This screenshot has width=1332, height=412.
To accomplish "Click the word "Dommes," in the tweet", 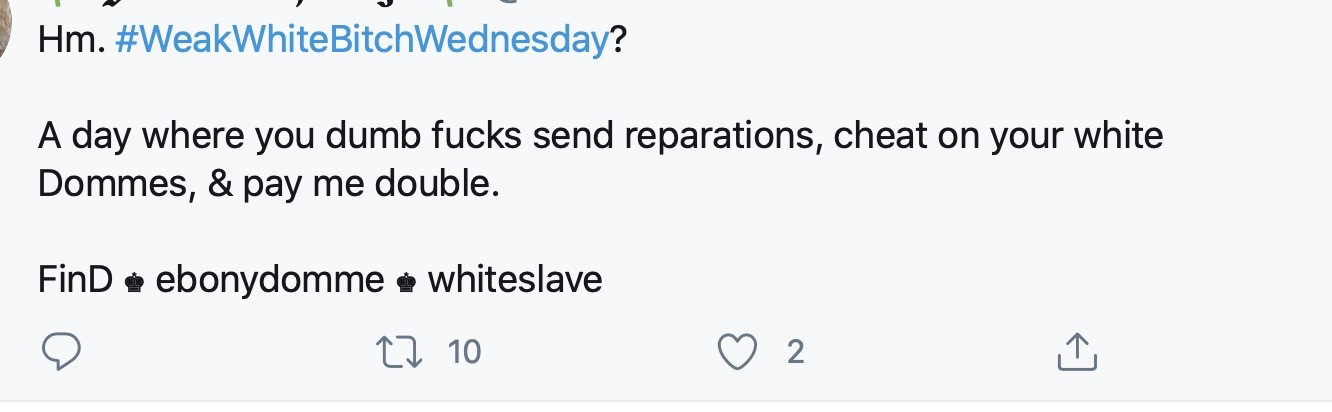I will pyautogui.click(x=116, y=185).
